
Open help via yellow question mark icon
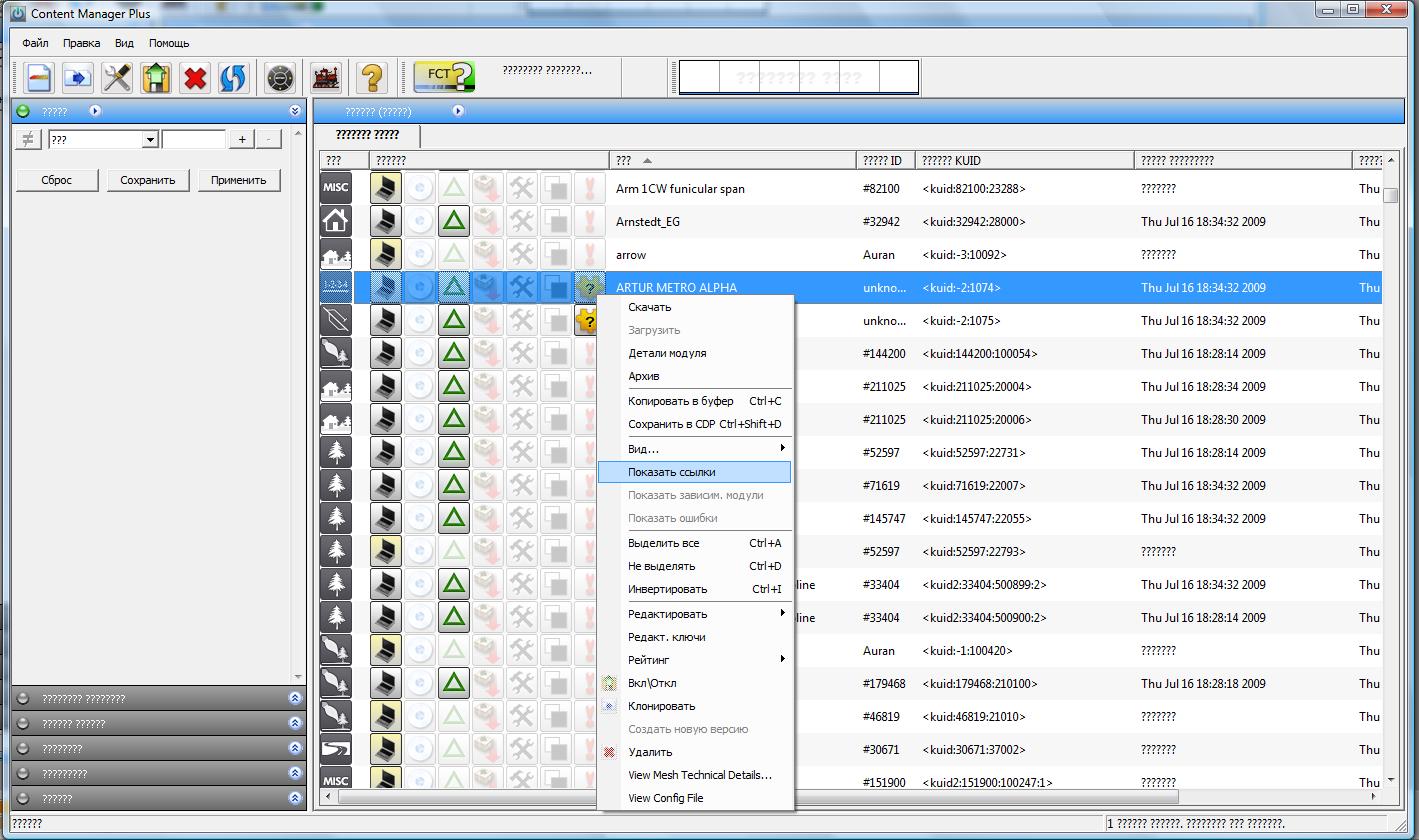pos(372,77)
